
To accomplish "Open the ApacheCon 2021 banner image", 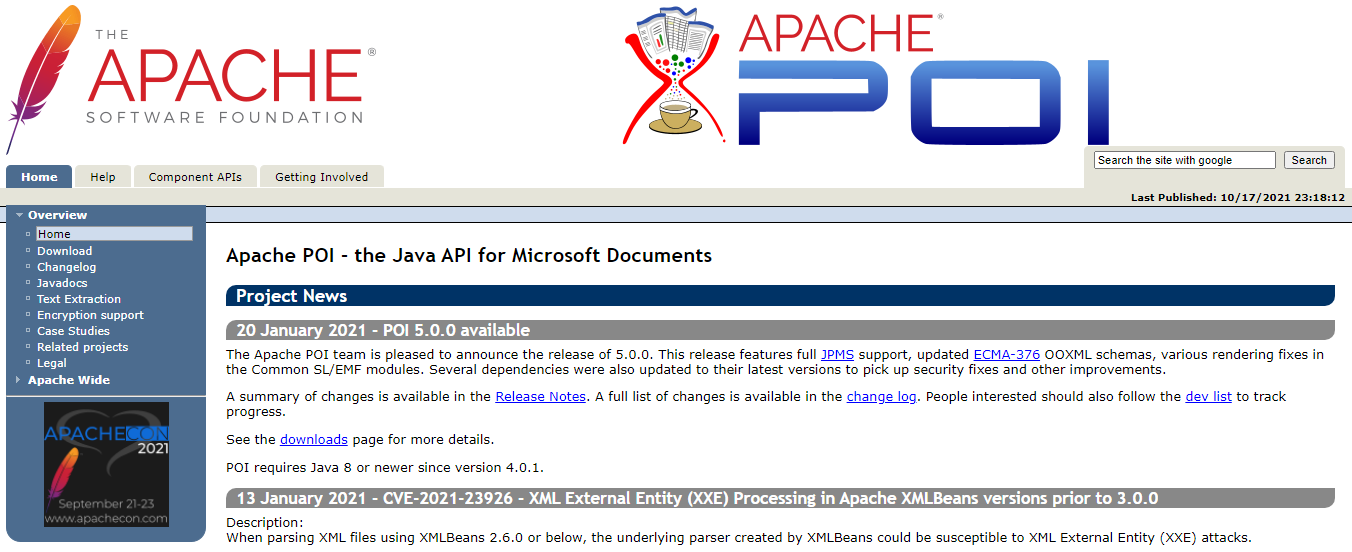I will pyautogui.click(x=106, y=464).
